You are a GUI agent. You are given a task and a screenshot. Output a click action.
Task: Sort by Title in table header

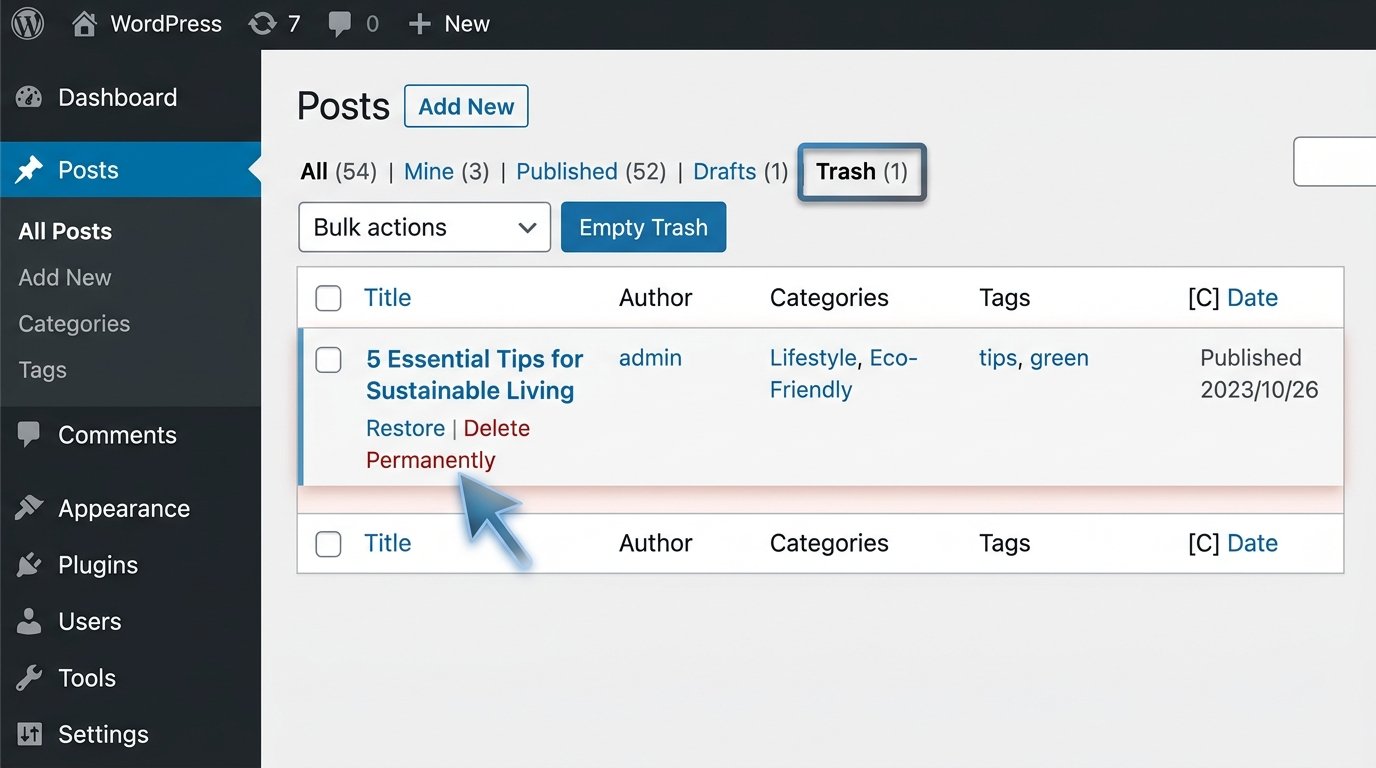point(387,298)
